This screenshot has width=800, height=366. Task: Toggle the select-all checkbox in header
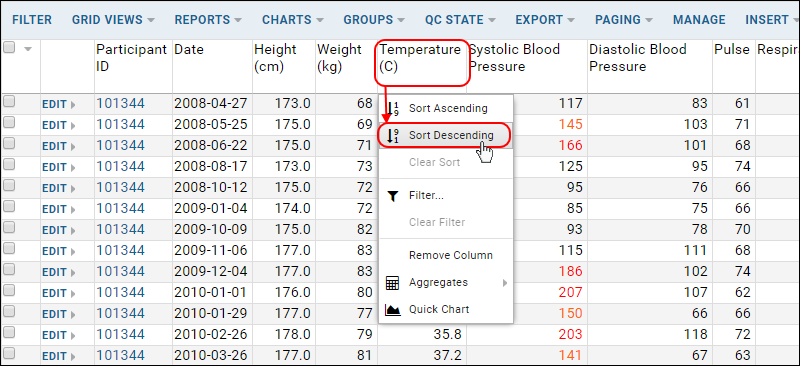(x=9, y=47)
